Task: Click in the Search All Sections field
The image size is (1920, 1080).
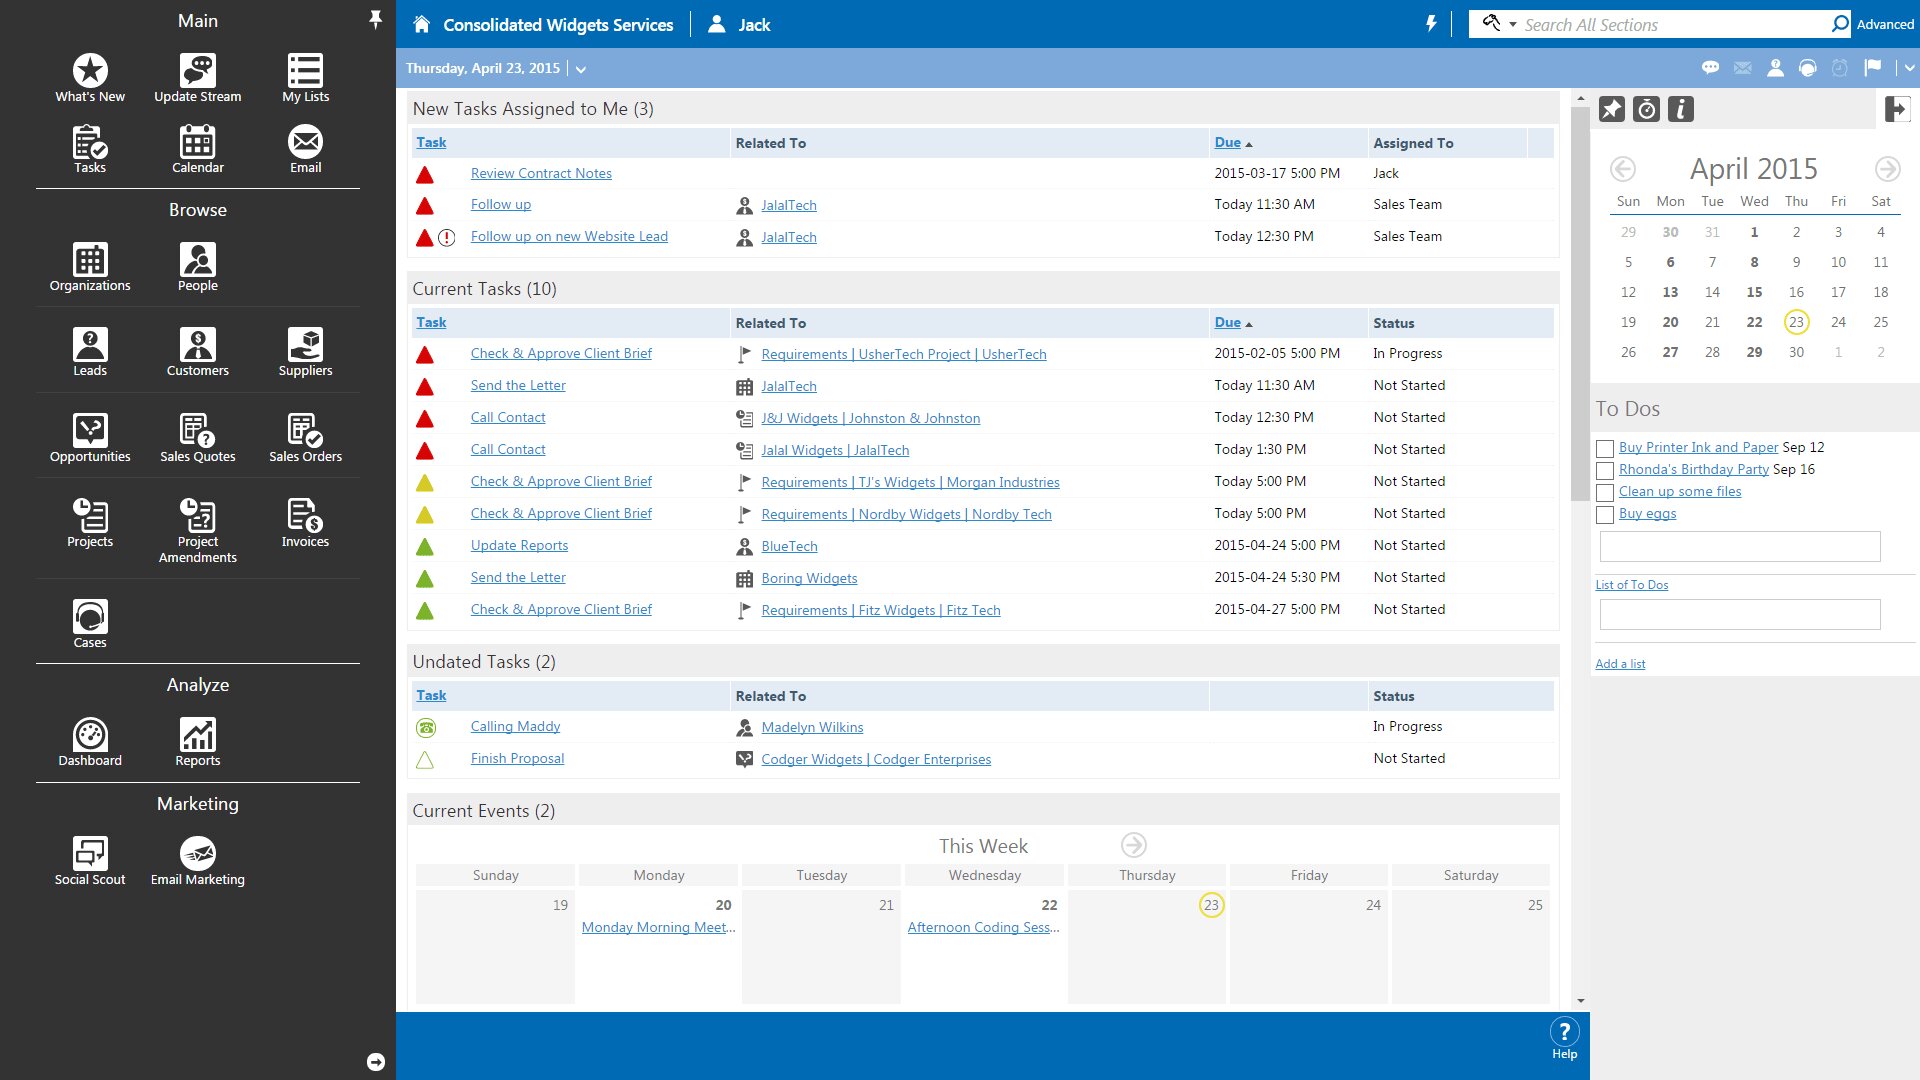Action: [x=1670, y=25]
